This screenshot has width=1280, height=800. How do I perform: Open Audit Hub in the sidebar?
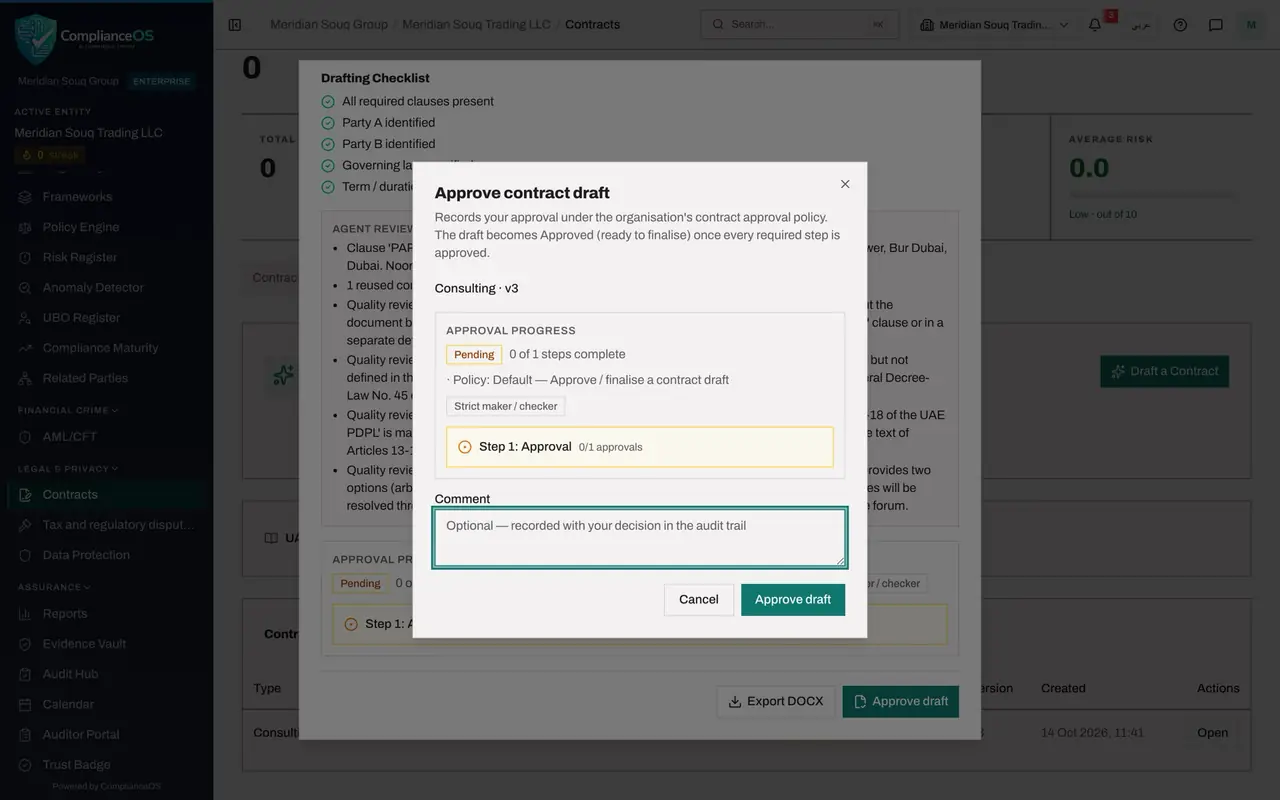[x=106, y=674]
